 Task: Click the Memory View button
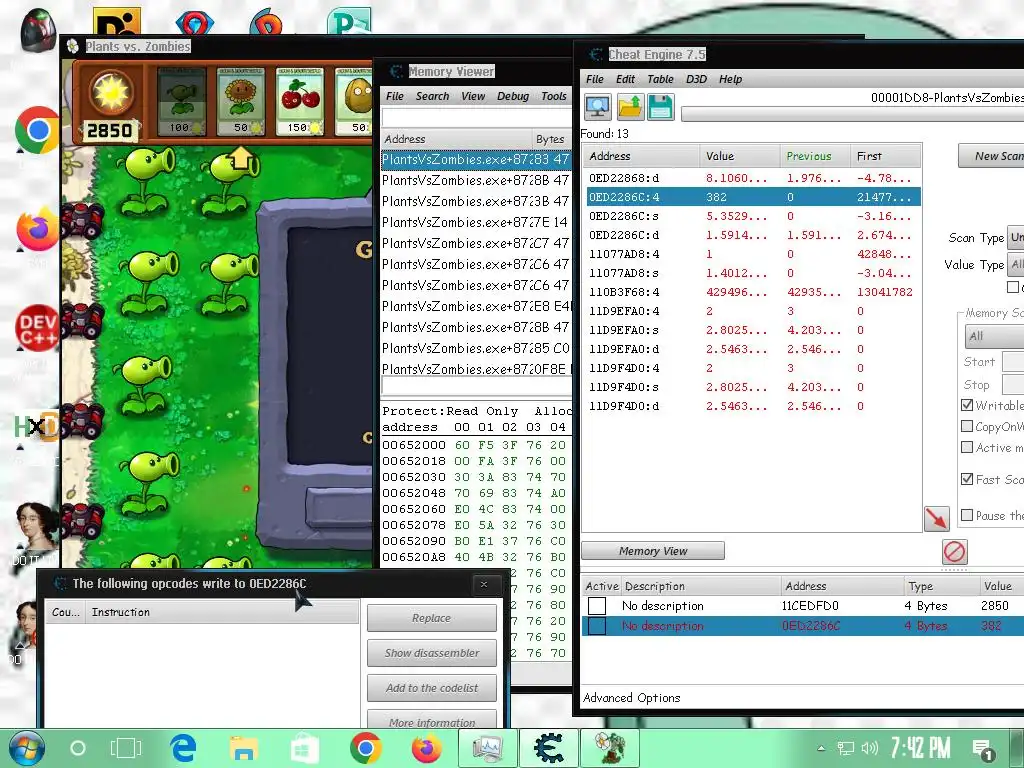click(652, 551)
